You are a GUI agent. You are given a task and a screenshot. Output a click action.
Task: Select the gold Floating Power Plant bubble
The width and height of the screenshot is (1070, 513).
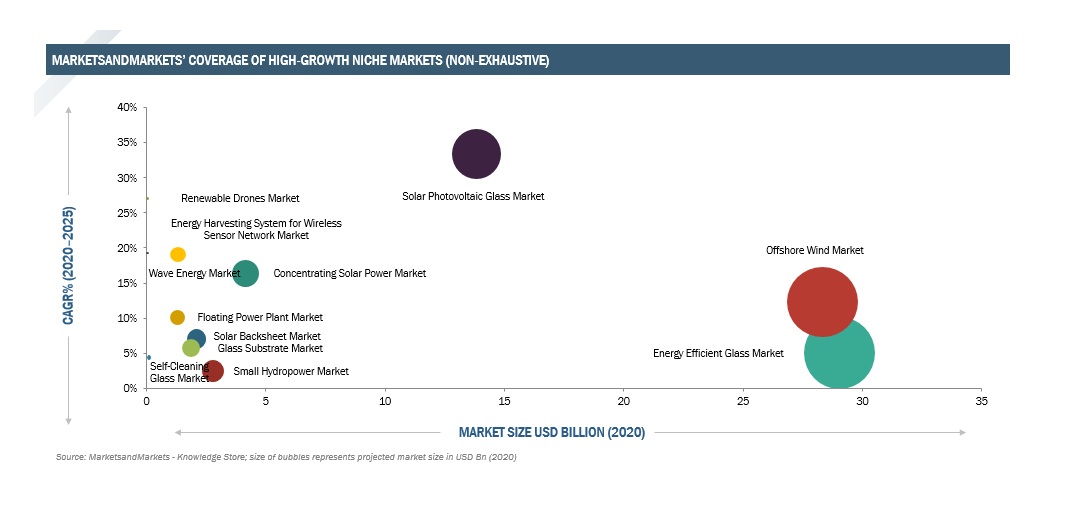pos(177,317)
